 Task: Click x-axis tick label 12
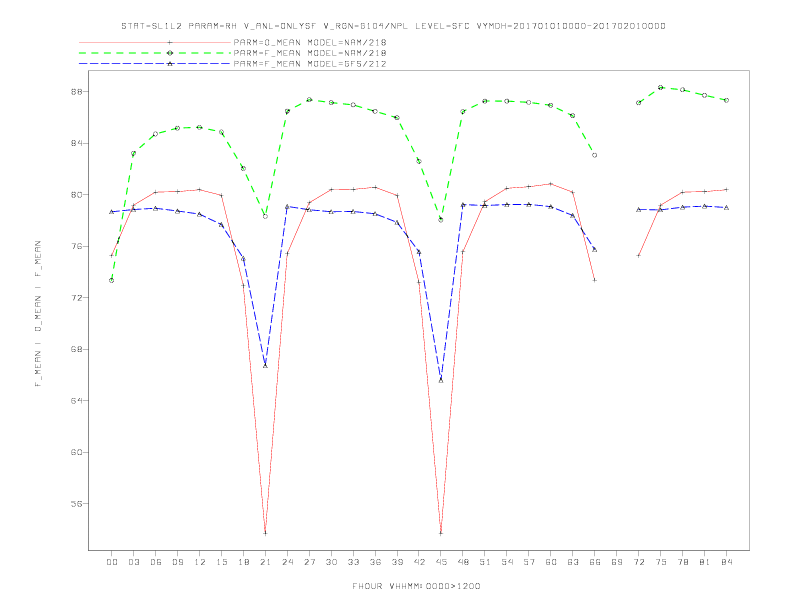point(200,562)
